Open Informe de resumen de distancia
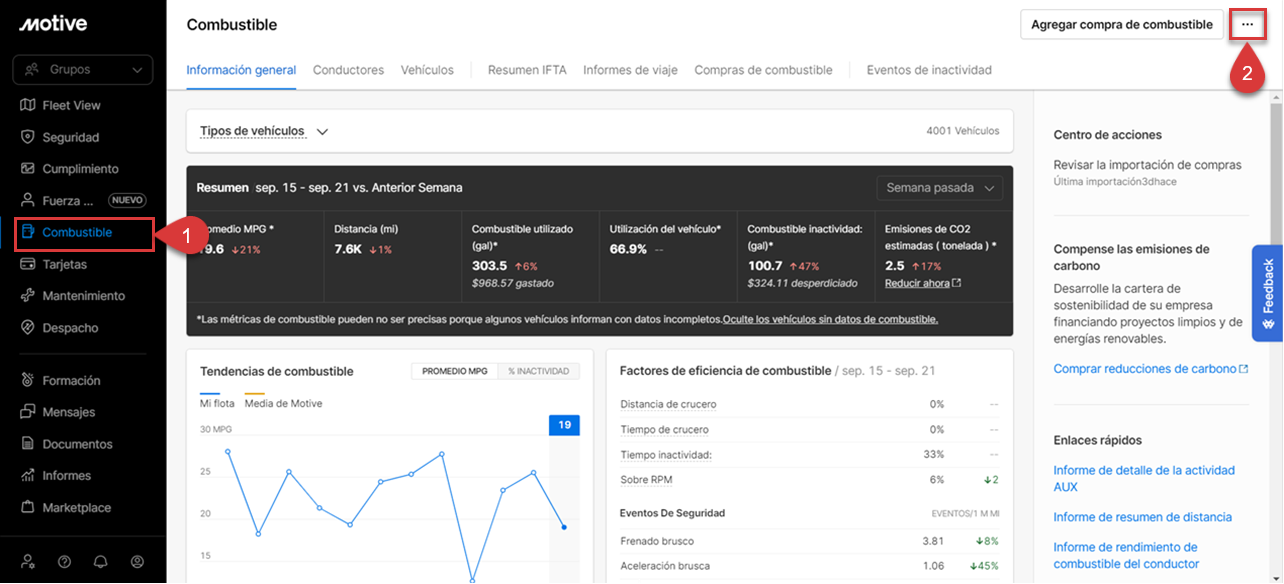The height and width of the screenshot is (584, 1284). (x=1143, y=517)
